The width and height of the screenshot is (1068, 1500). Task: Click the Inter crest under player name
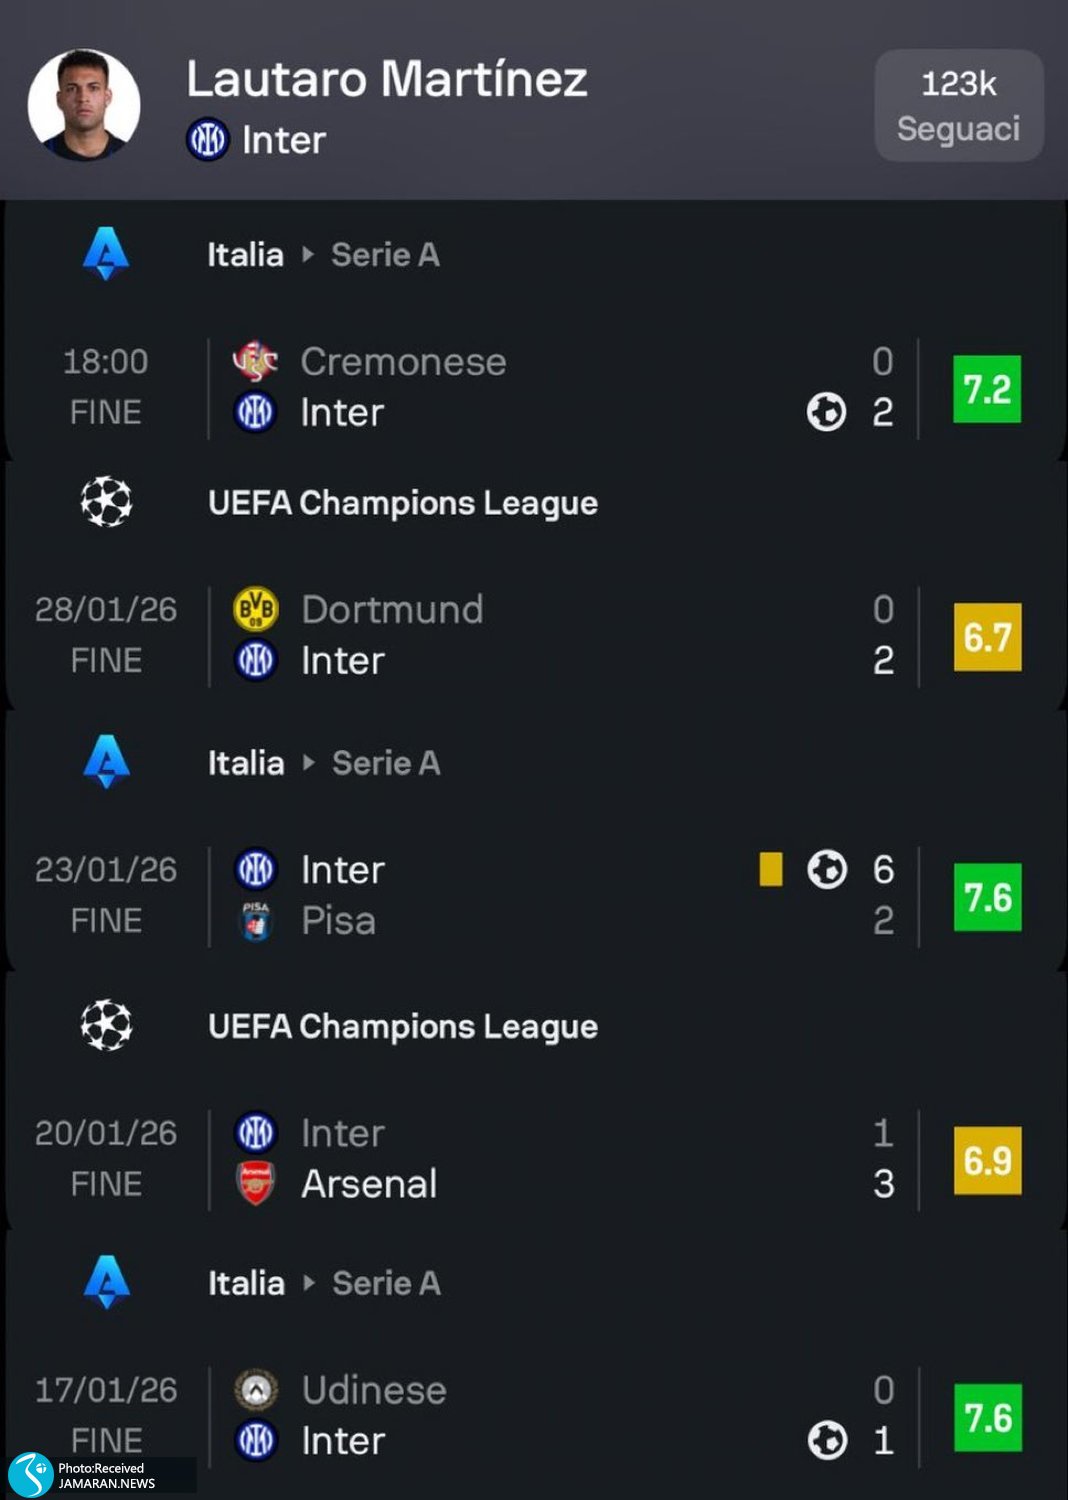(208, 140)
